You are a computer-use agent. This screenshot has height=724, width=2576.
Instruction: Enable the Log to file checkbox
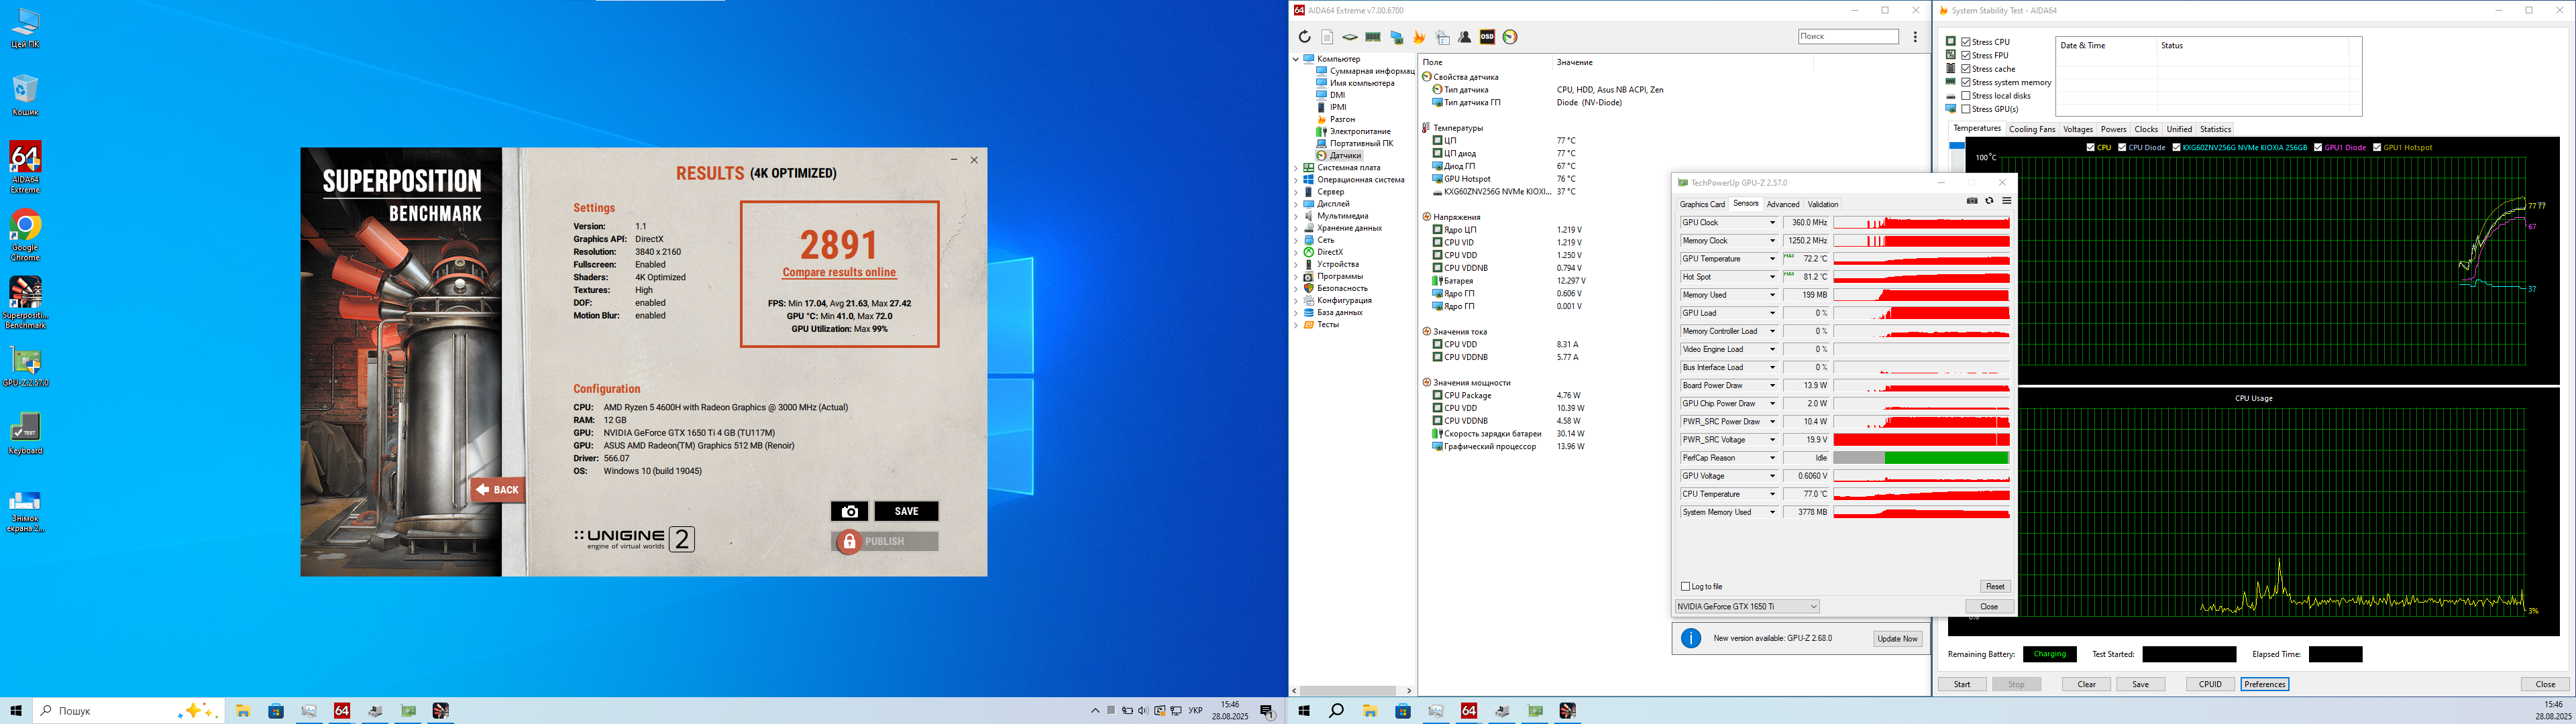pyautogui.click(x=1686, y=587)
